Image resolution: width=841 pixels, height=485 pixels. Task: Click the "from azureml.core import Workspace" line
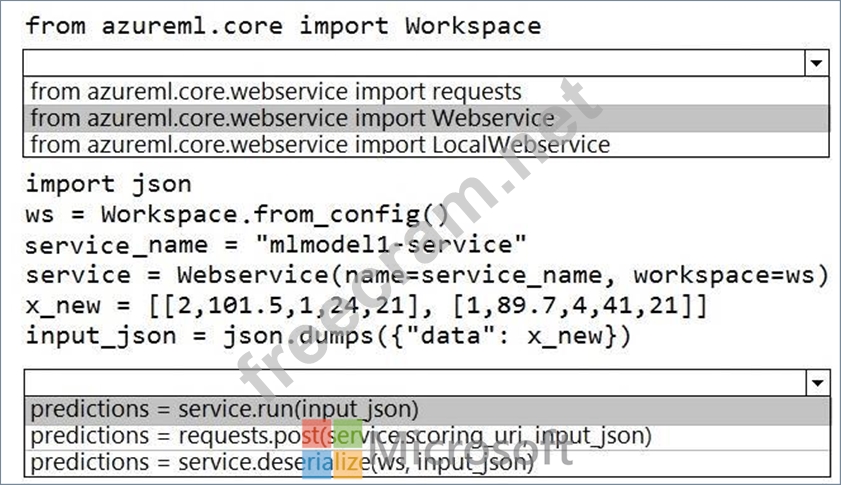coord(283,26)
